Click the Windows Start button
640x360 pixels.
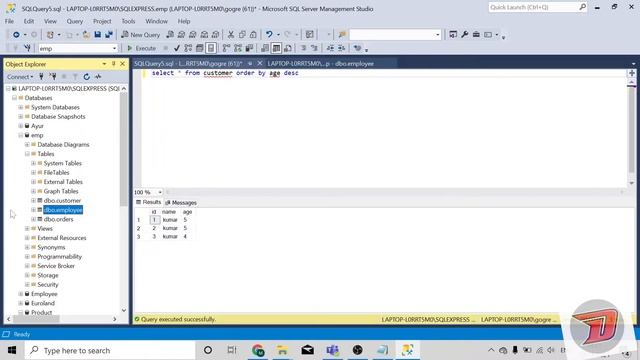coord(11,350)
